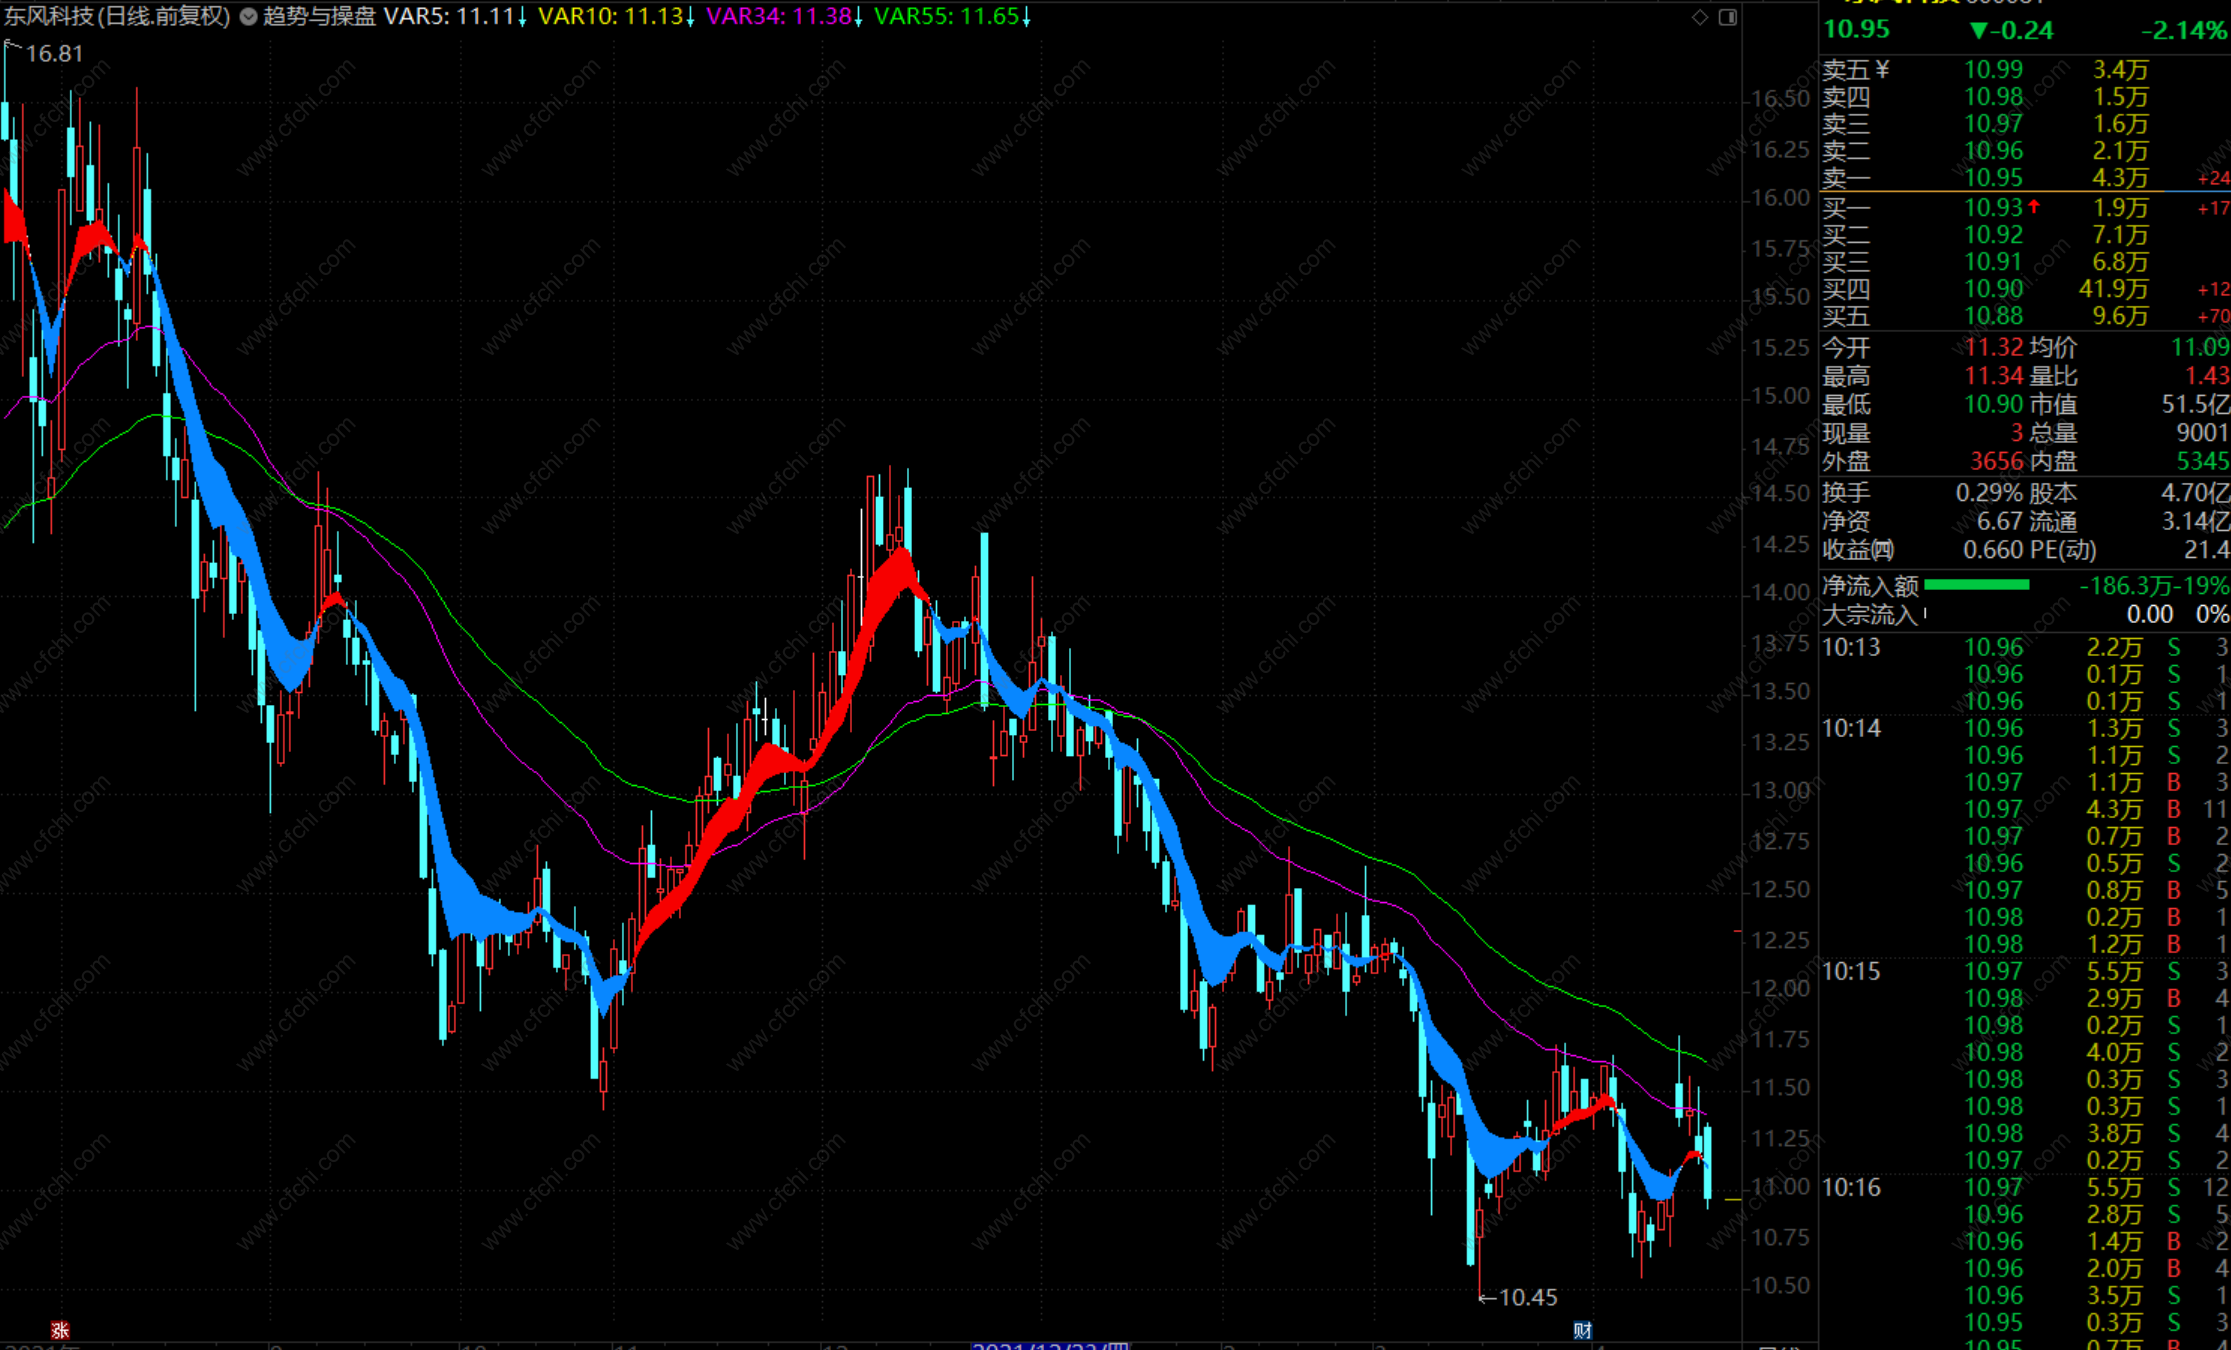Click the red 涨 marker at chart bottom
The height and width of the screenshot is (1350, 2231).
pos(60,1329)
